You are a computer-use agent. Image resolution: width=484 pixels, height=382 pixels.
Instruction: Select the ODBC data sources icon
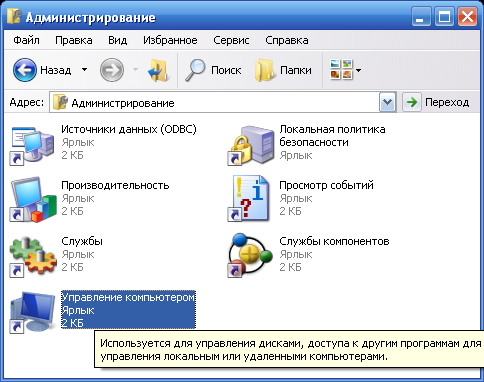(x=32, y=145)
